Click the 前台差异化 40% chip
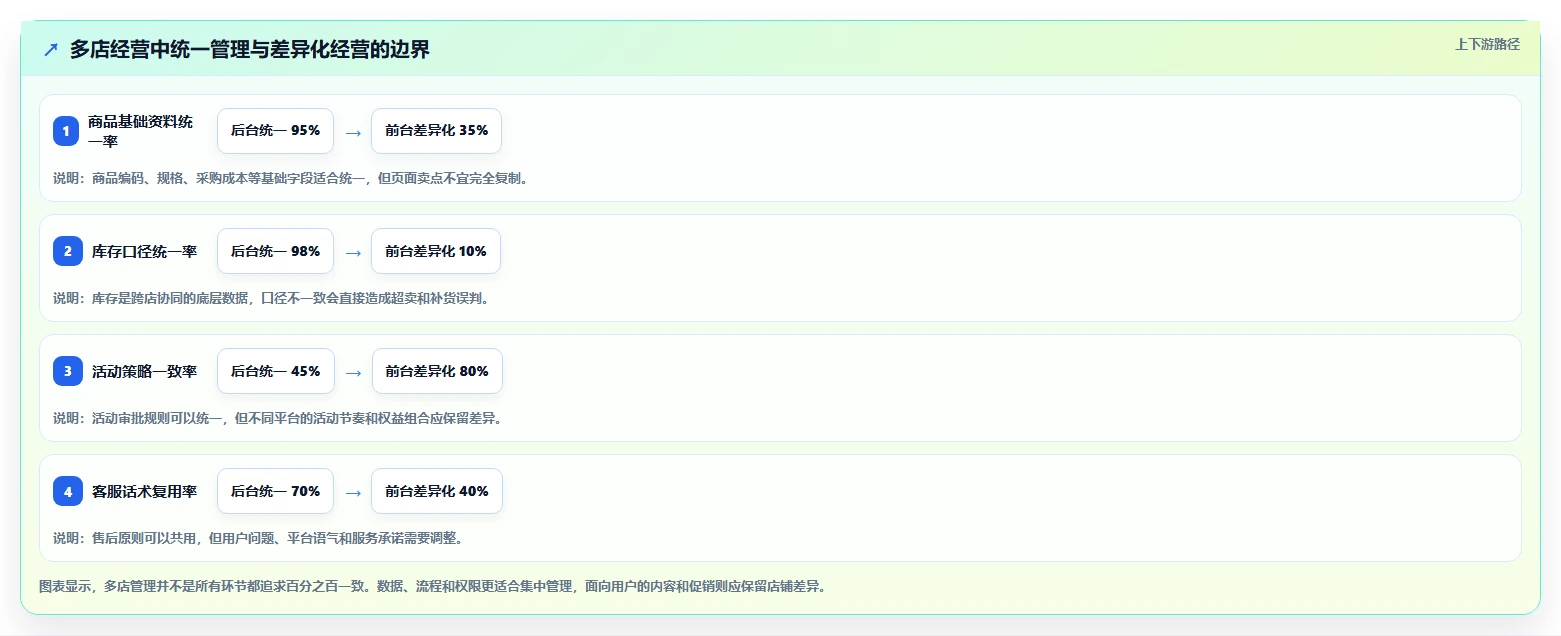This screenshot has width=1561, height=636. pyautogui.click(x=436, y=491)
